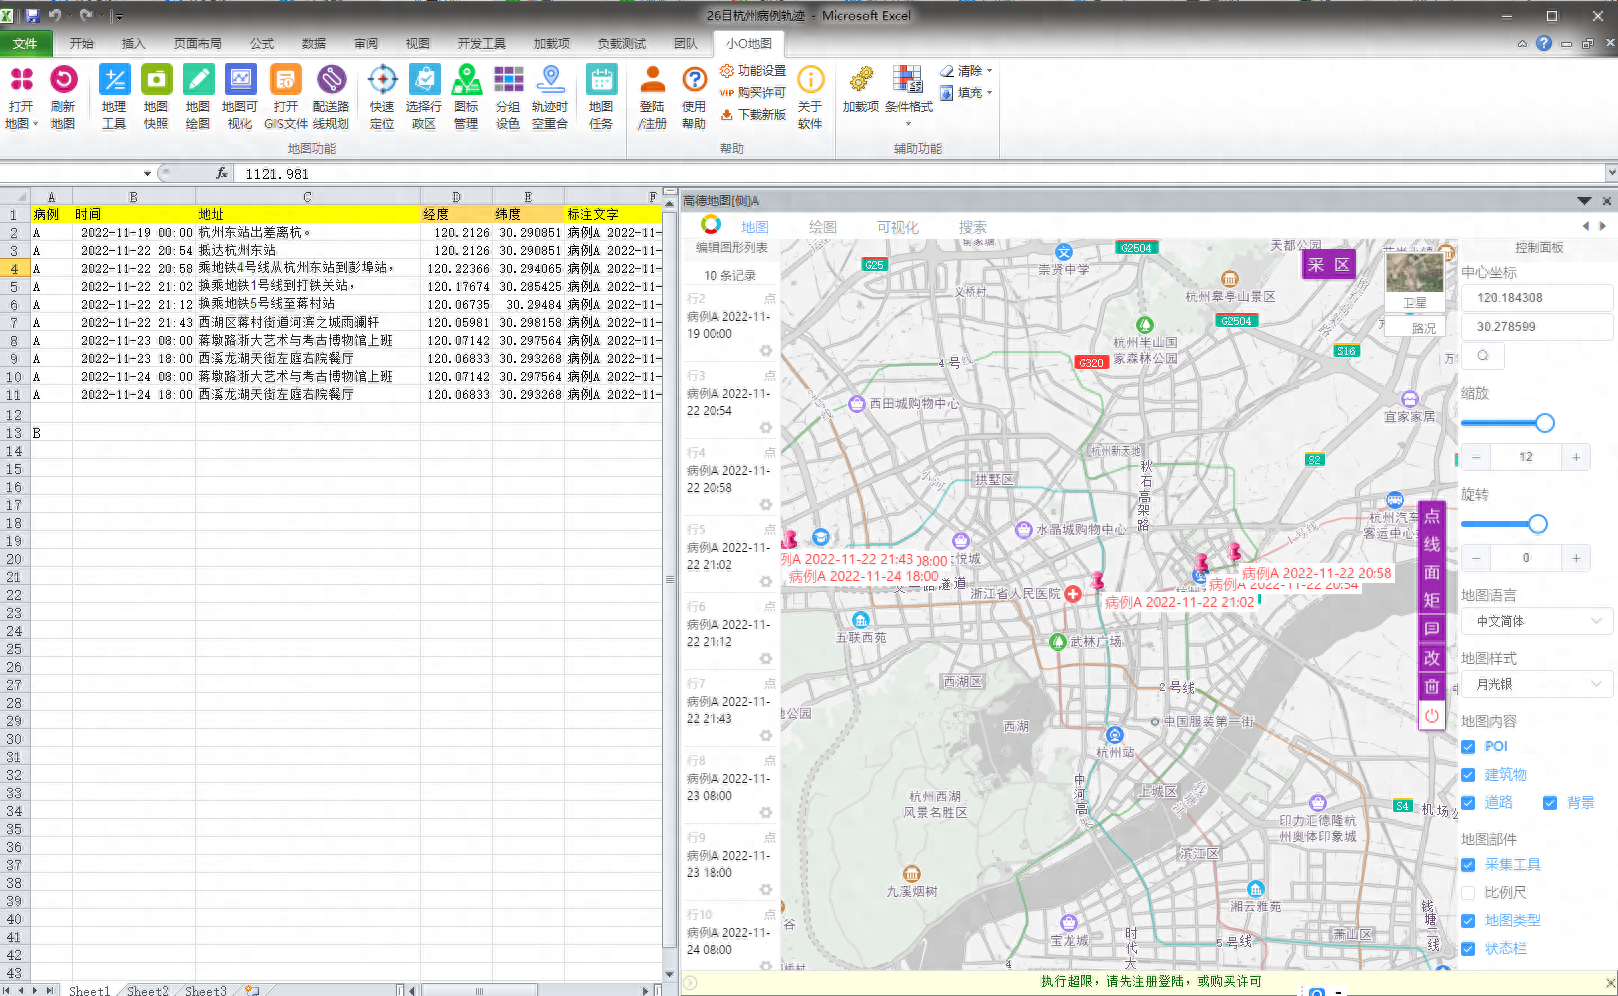Toggle the POI checkbox
The image size is (1618, 996).
coord(1468,747)
